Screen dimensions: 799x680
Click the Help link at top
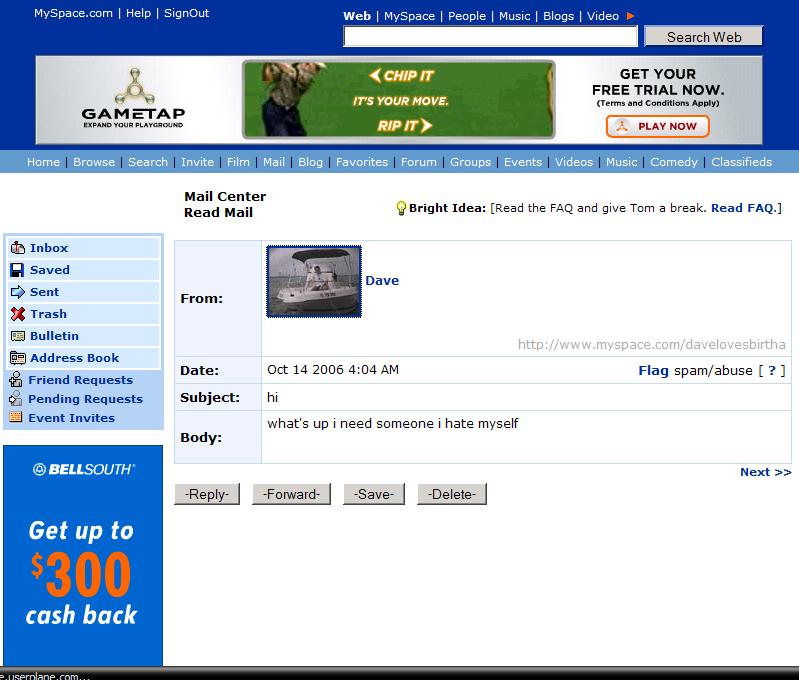coord(139,13)
